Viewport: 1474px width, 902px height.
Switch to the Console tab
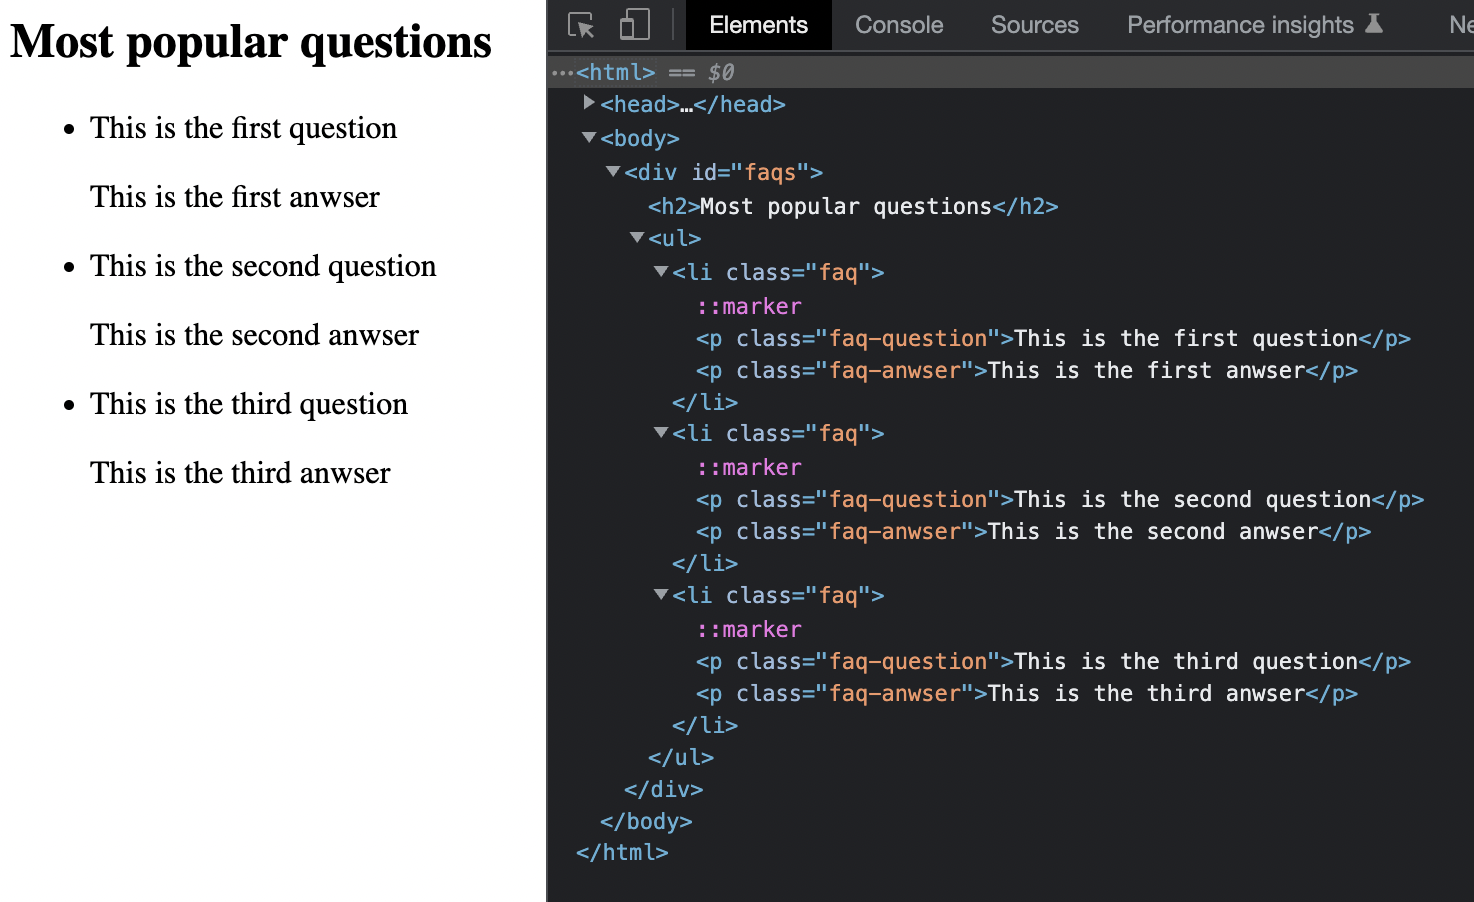click(897, 25)
